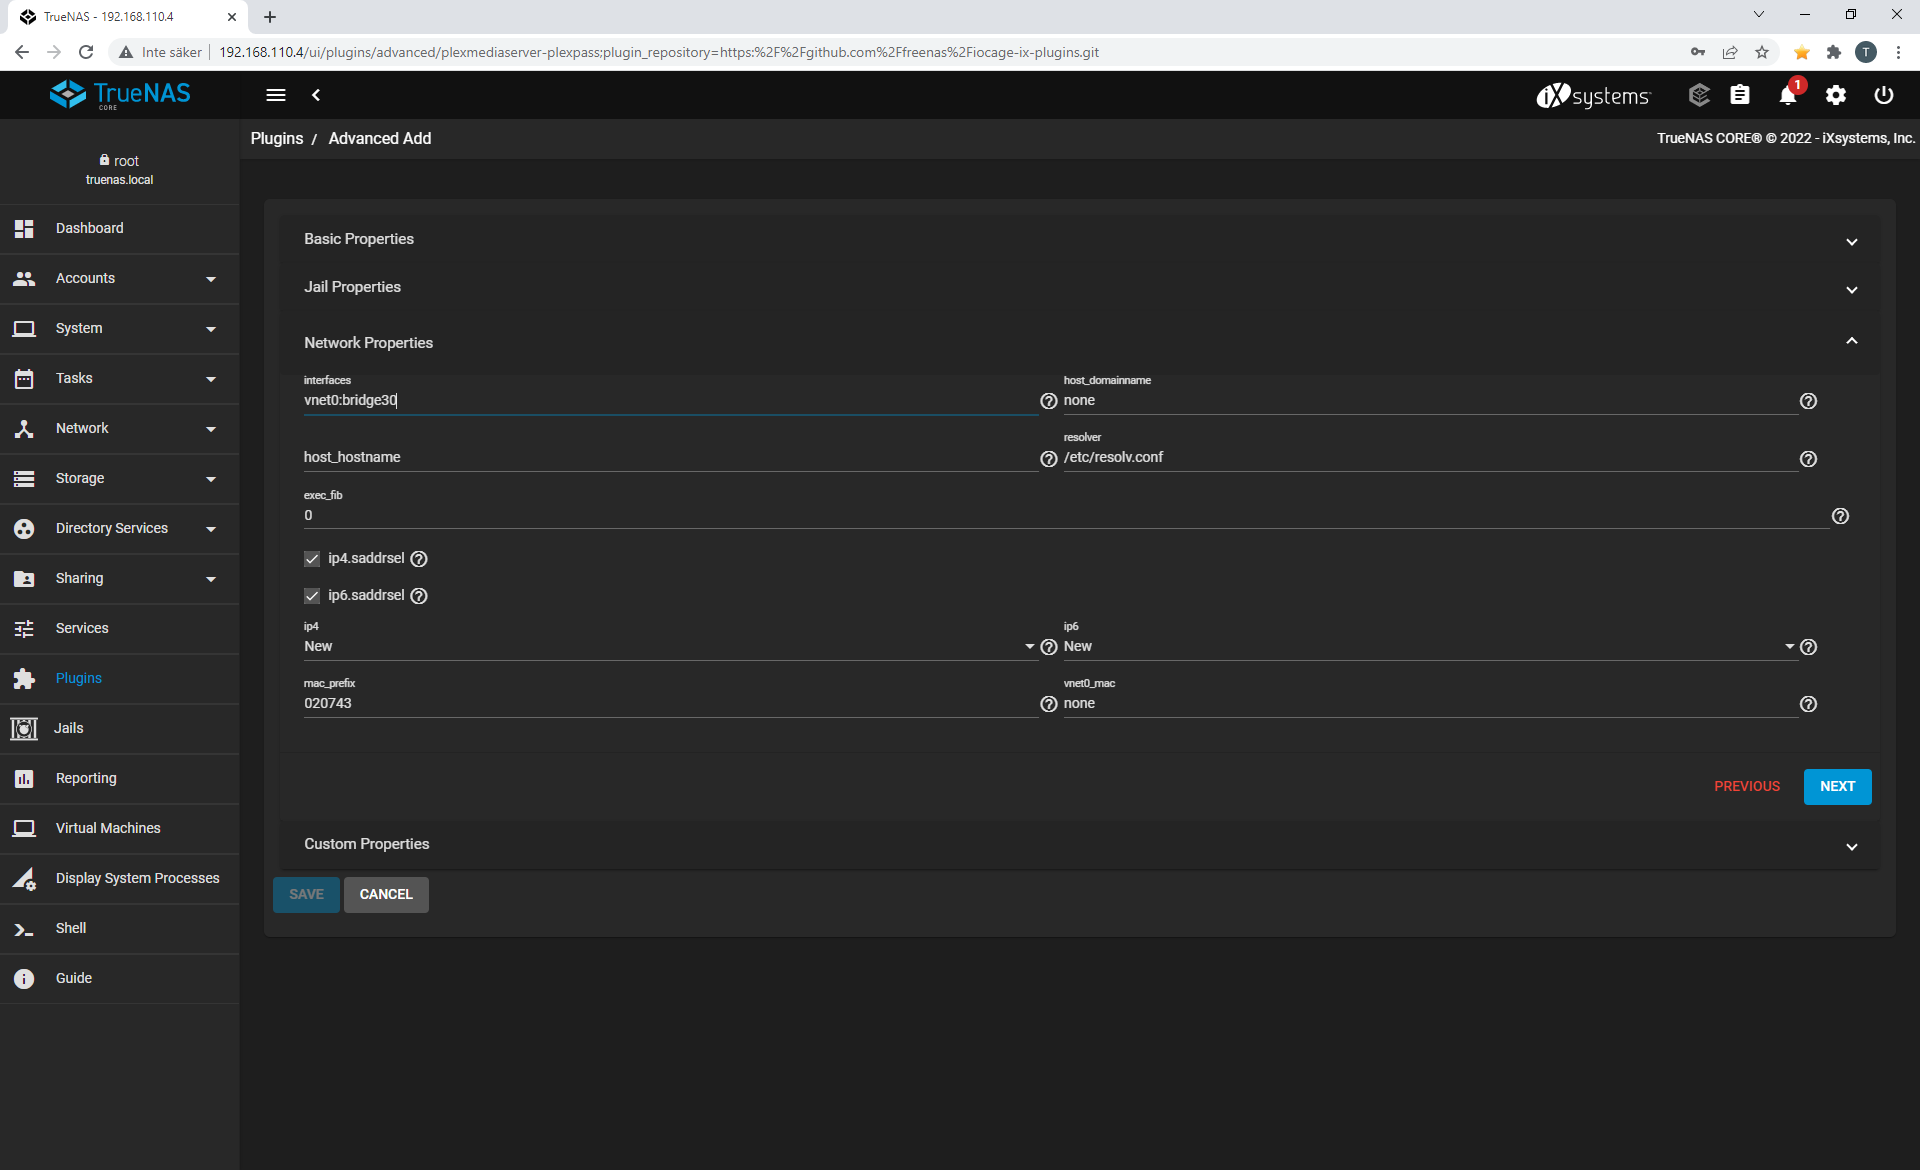
Task: Show help for ip6 dropdown
Action: click(x=1808, y=647)
